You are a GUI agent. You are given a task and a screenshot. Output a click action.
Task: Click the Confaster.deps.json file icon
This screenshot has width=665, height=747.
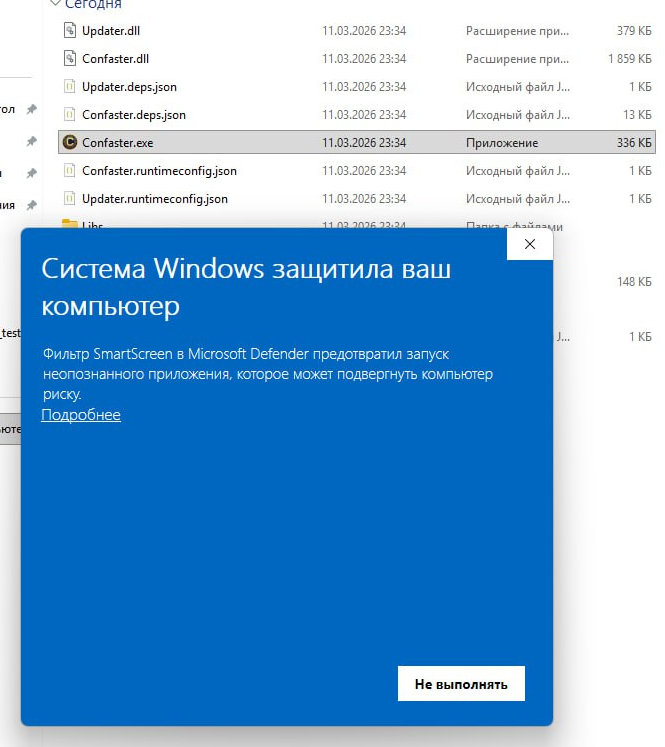click(70, 115)
